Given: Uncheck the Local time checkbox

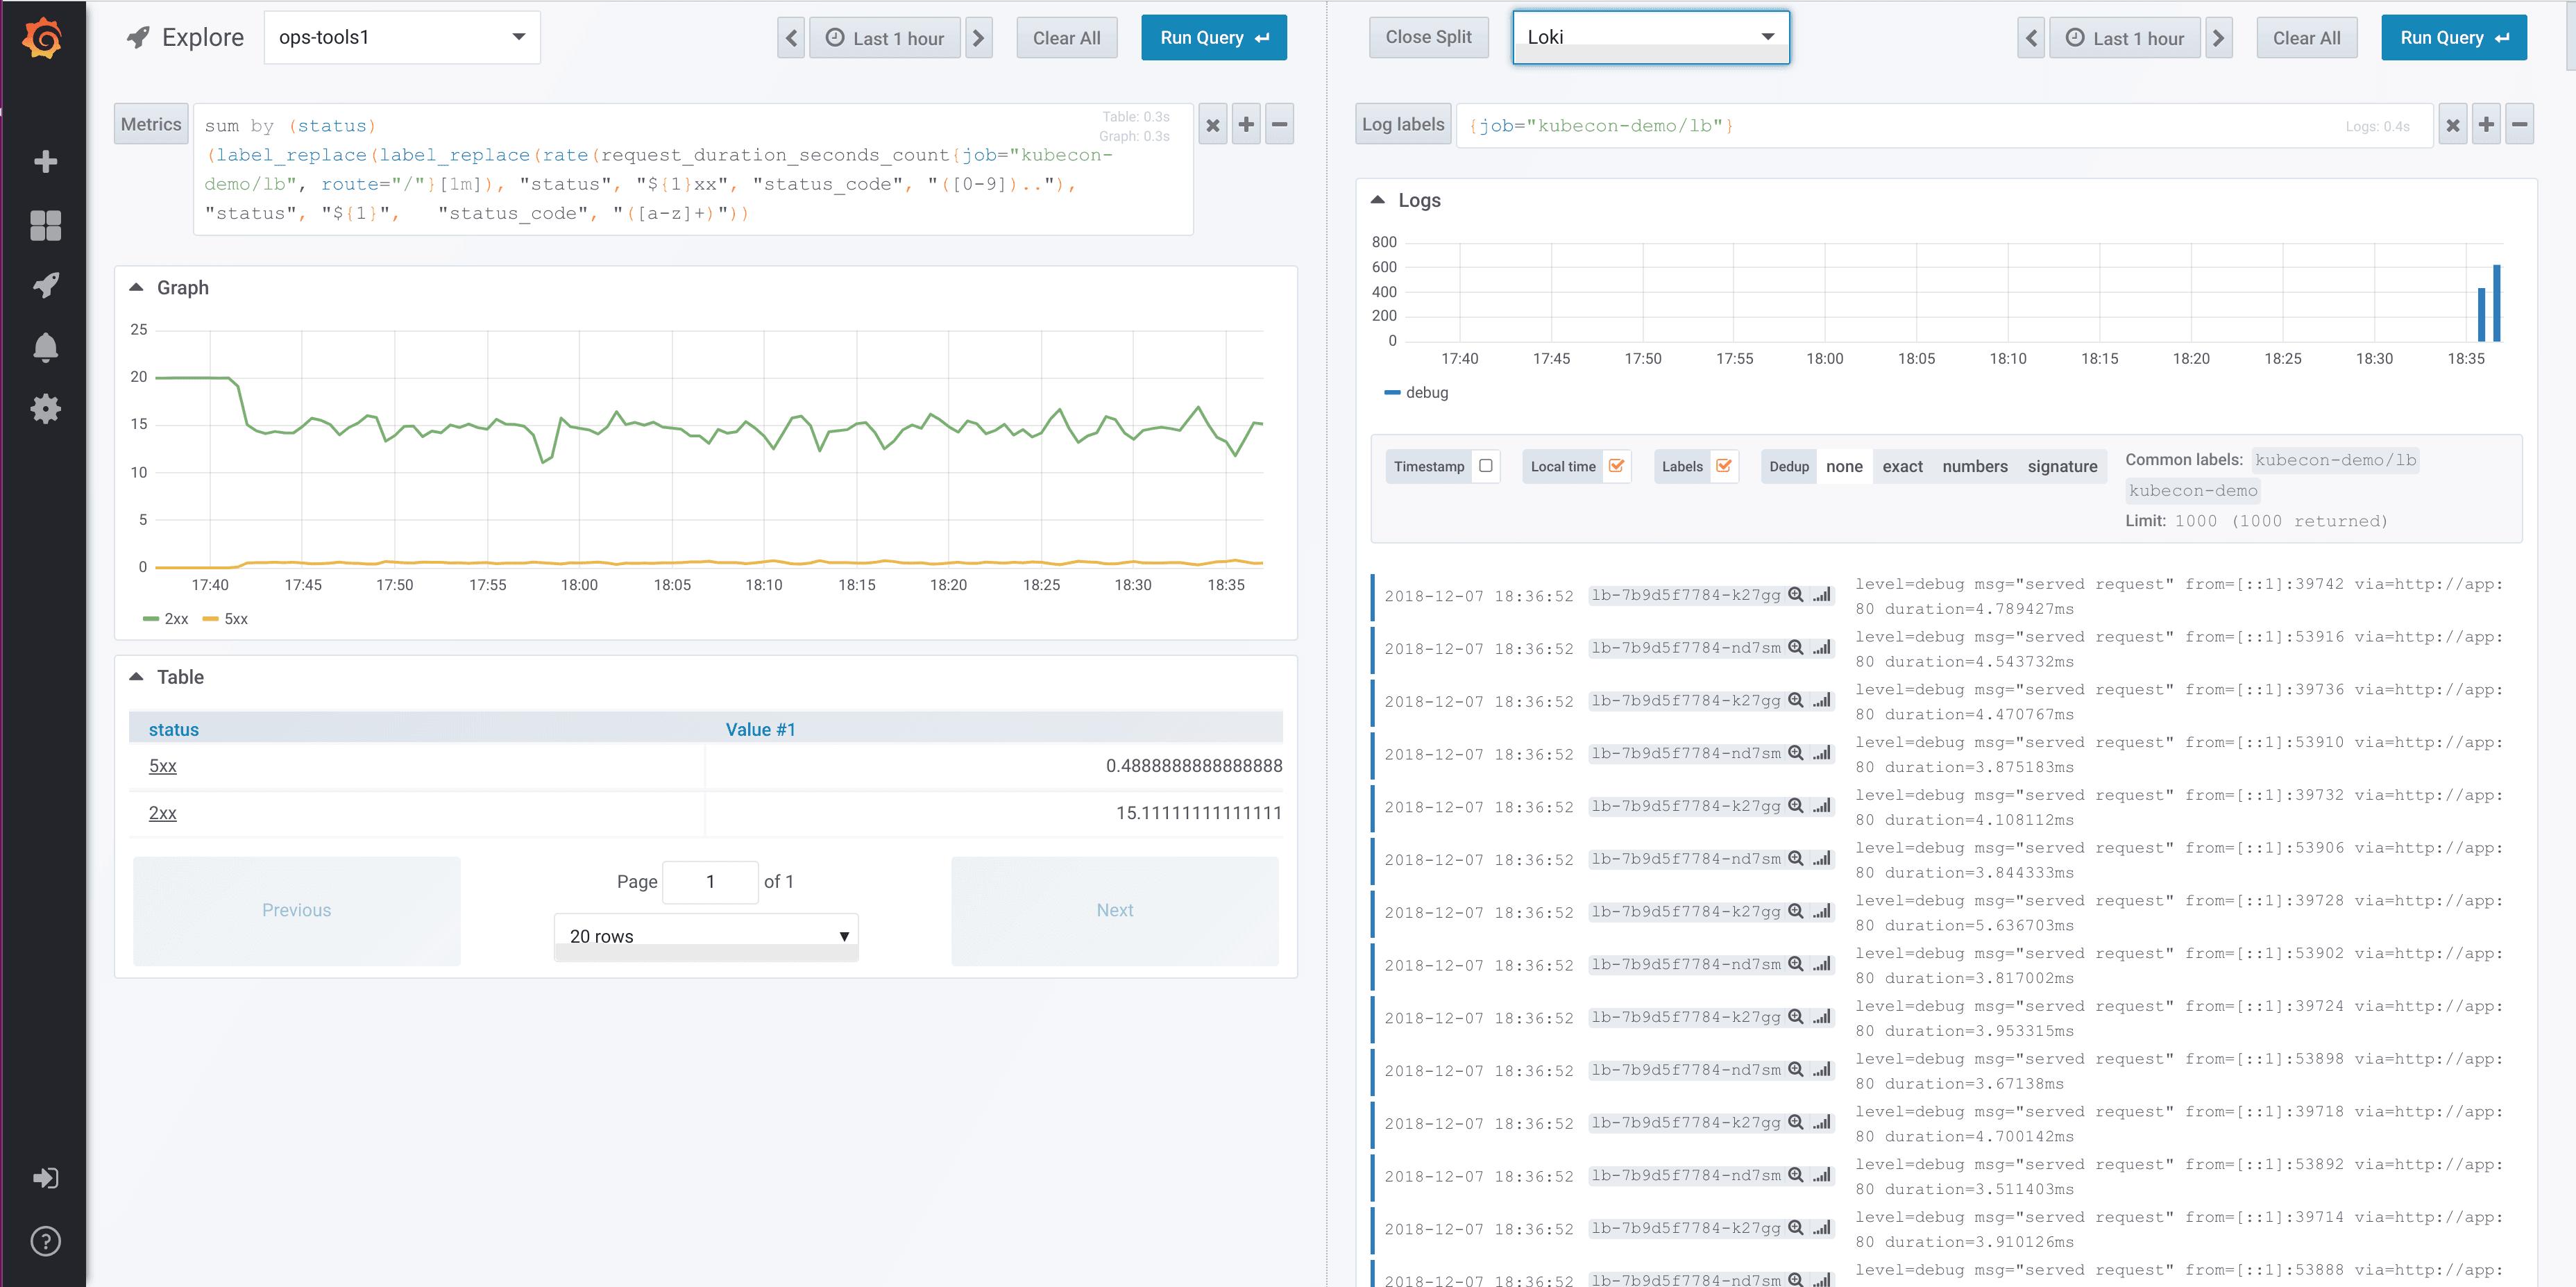Looking at the screenshot, I should pyautogui.click(x=1616, y=466).
